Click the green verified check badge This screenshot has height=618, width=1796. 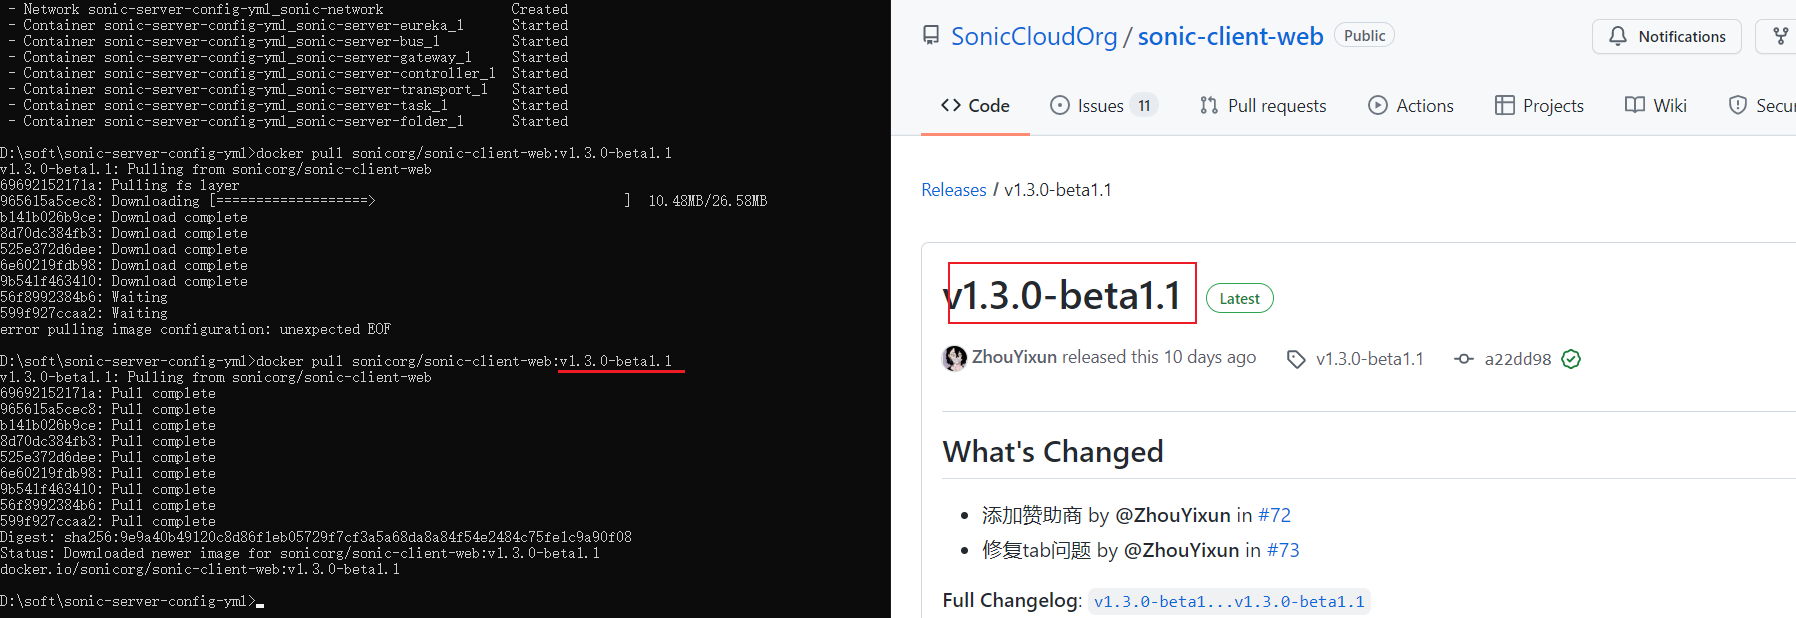(1571, 359)
